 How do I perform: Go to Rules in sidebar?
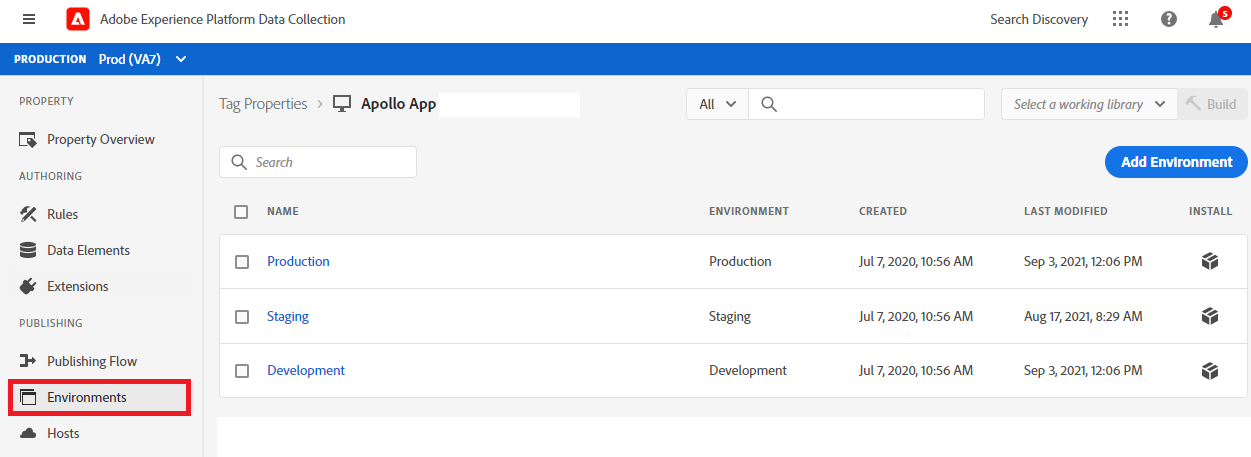pos(62,214)
